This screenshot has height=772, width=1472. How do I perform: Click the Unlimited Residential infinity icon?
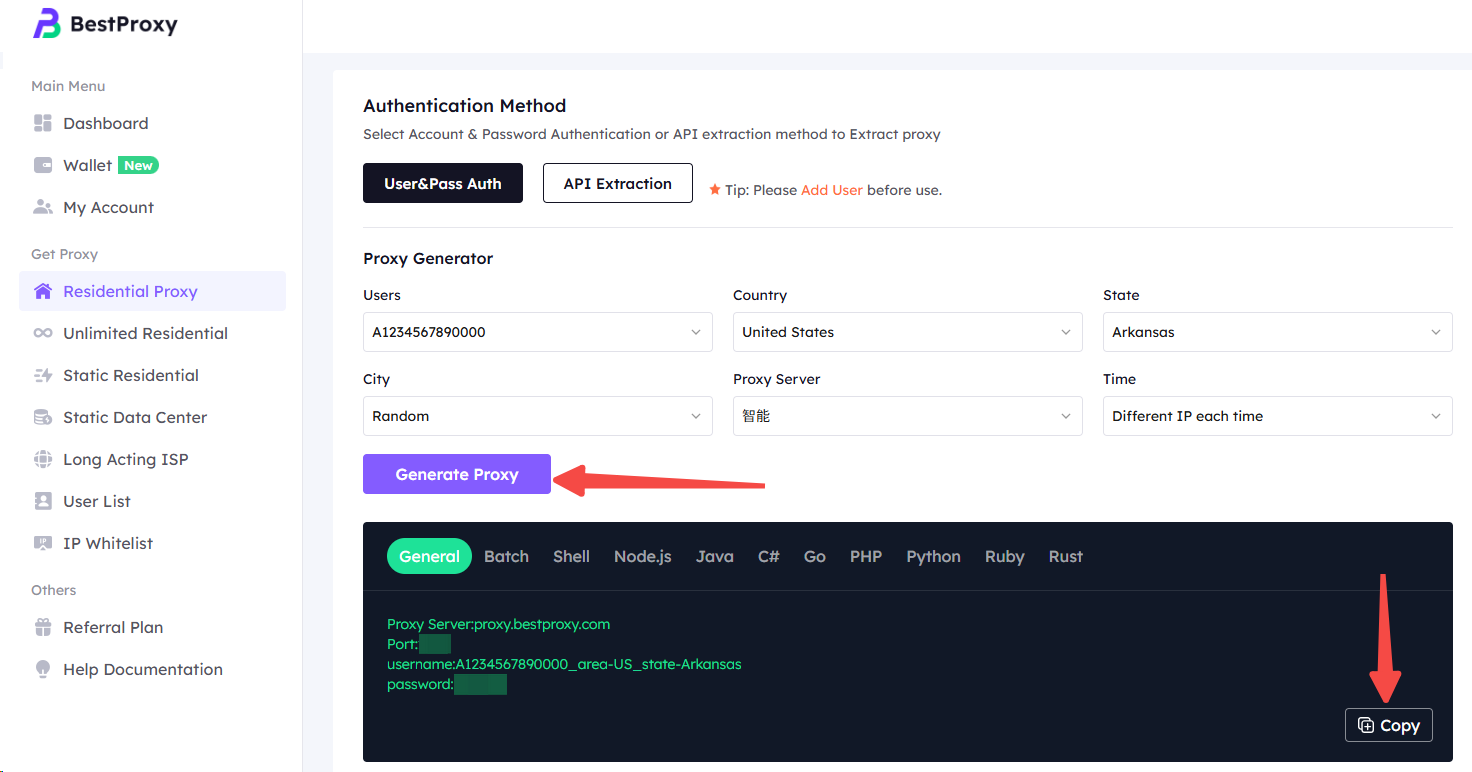(43, 333)
